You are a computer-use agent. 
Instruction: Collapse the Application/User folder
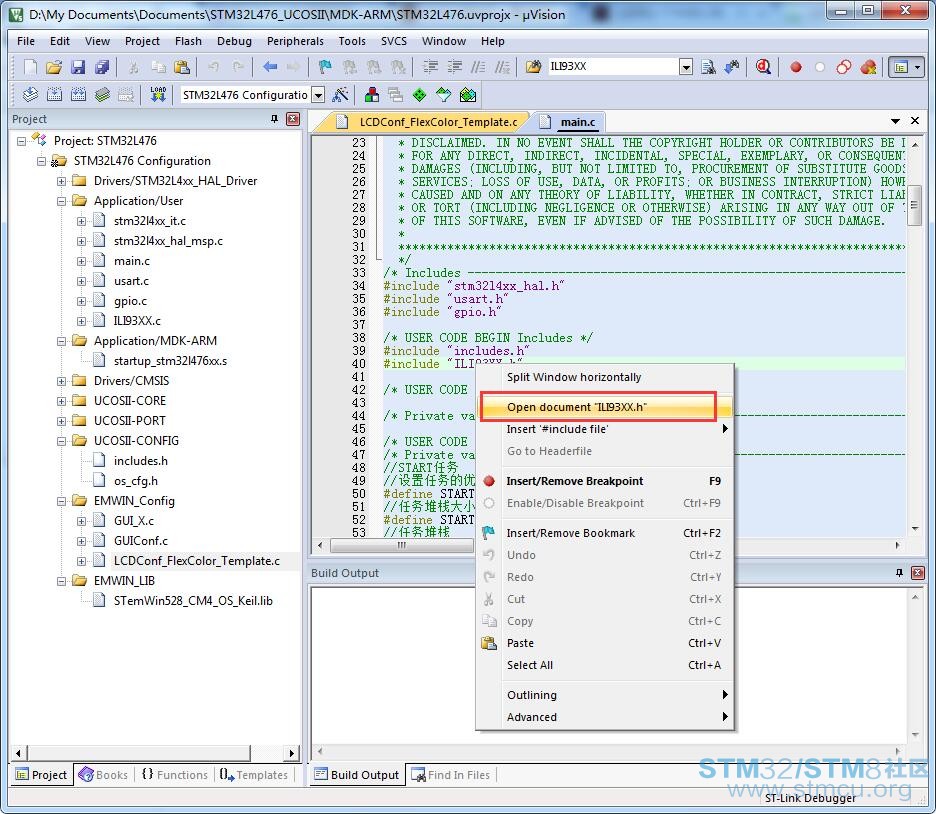[61, 201]
